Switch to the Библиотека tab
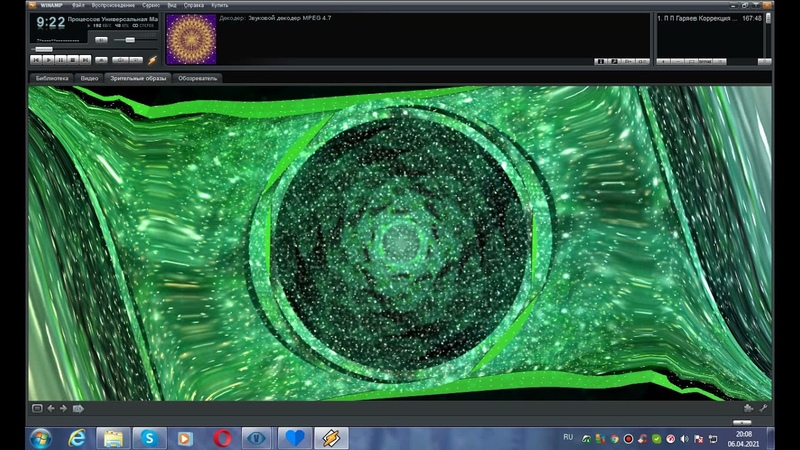800x450 pixels. click(x=52, y=77)
